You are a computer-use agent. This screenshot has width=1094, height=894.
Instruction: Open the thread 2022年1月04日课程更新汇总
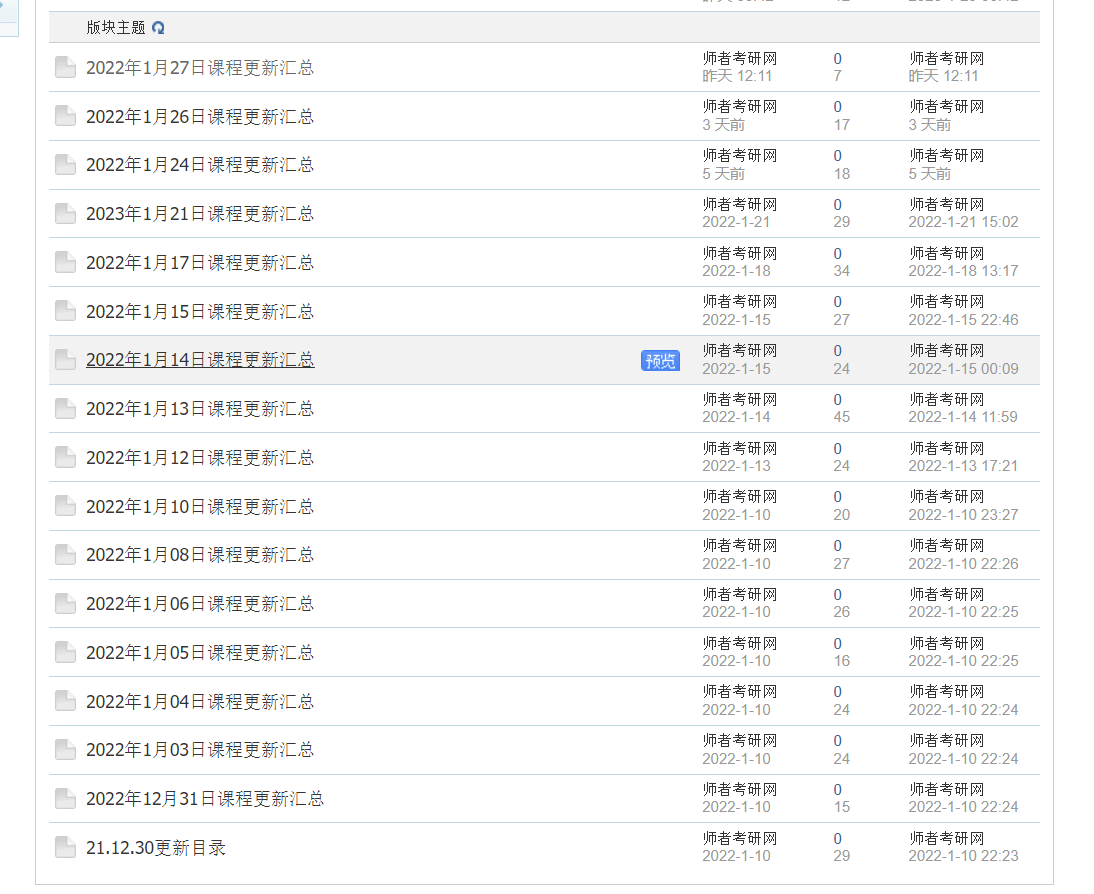click(x=199, y=701)
